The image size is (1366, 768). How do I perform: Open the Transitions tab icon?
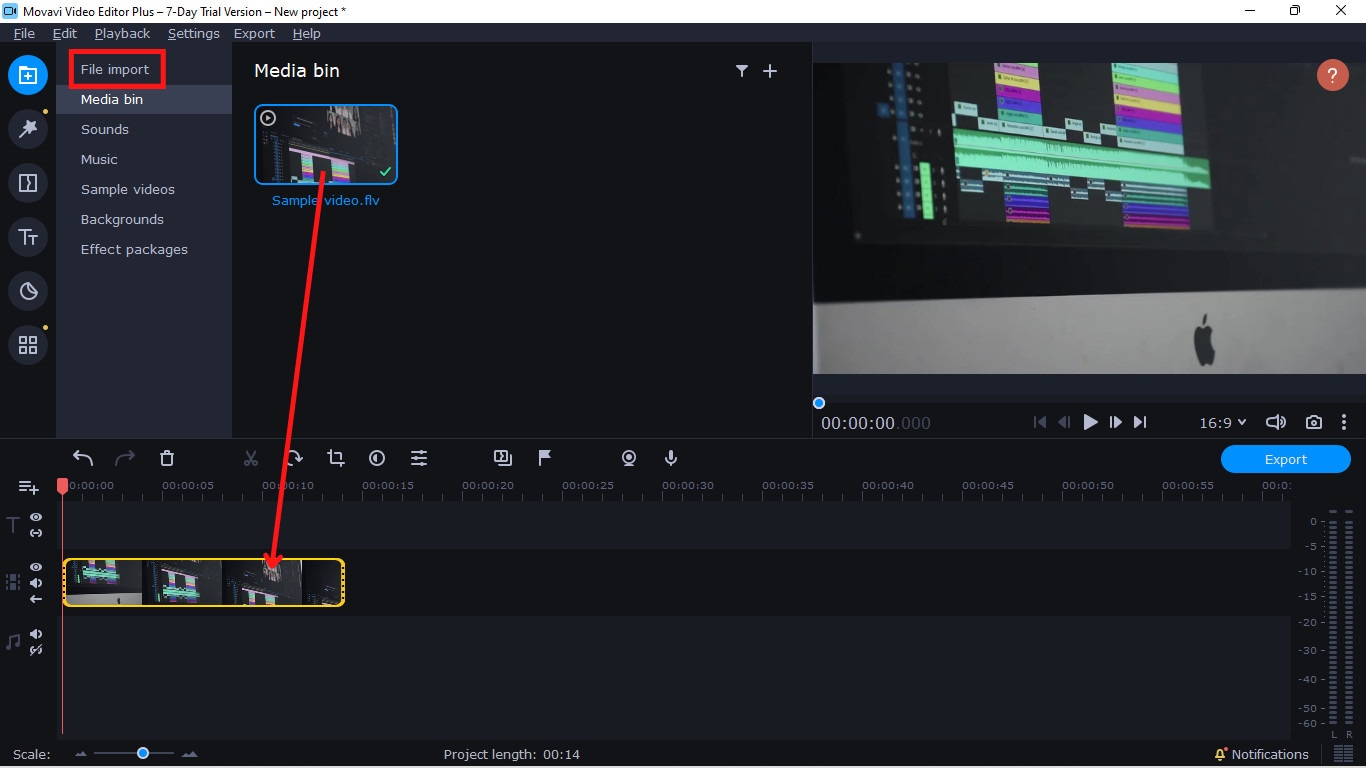28,183
